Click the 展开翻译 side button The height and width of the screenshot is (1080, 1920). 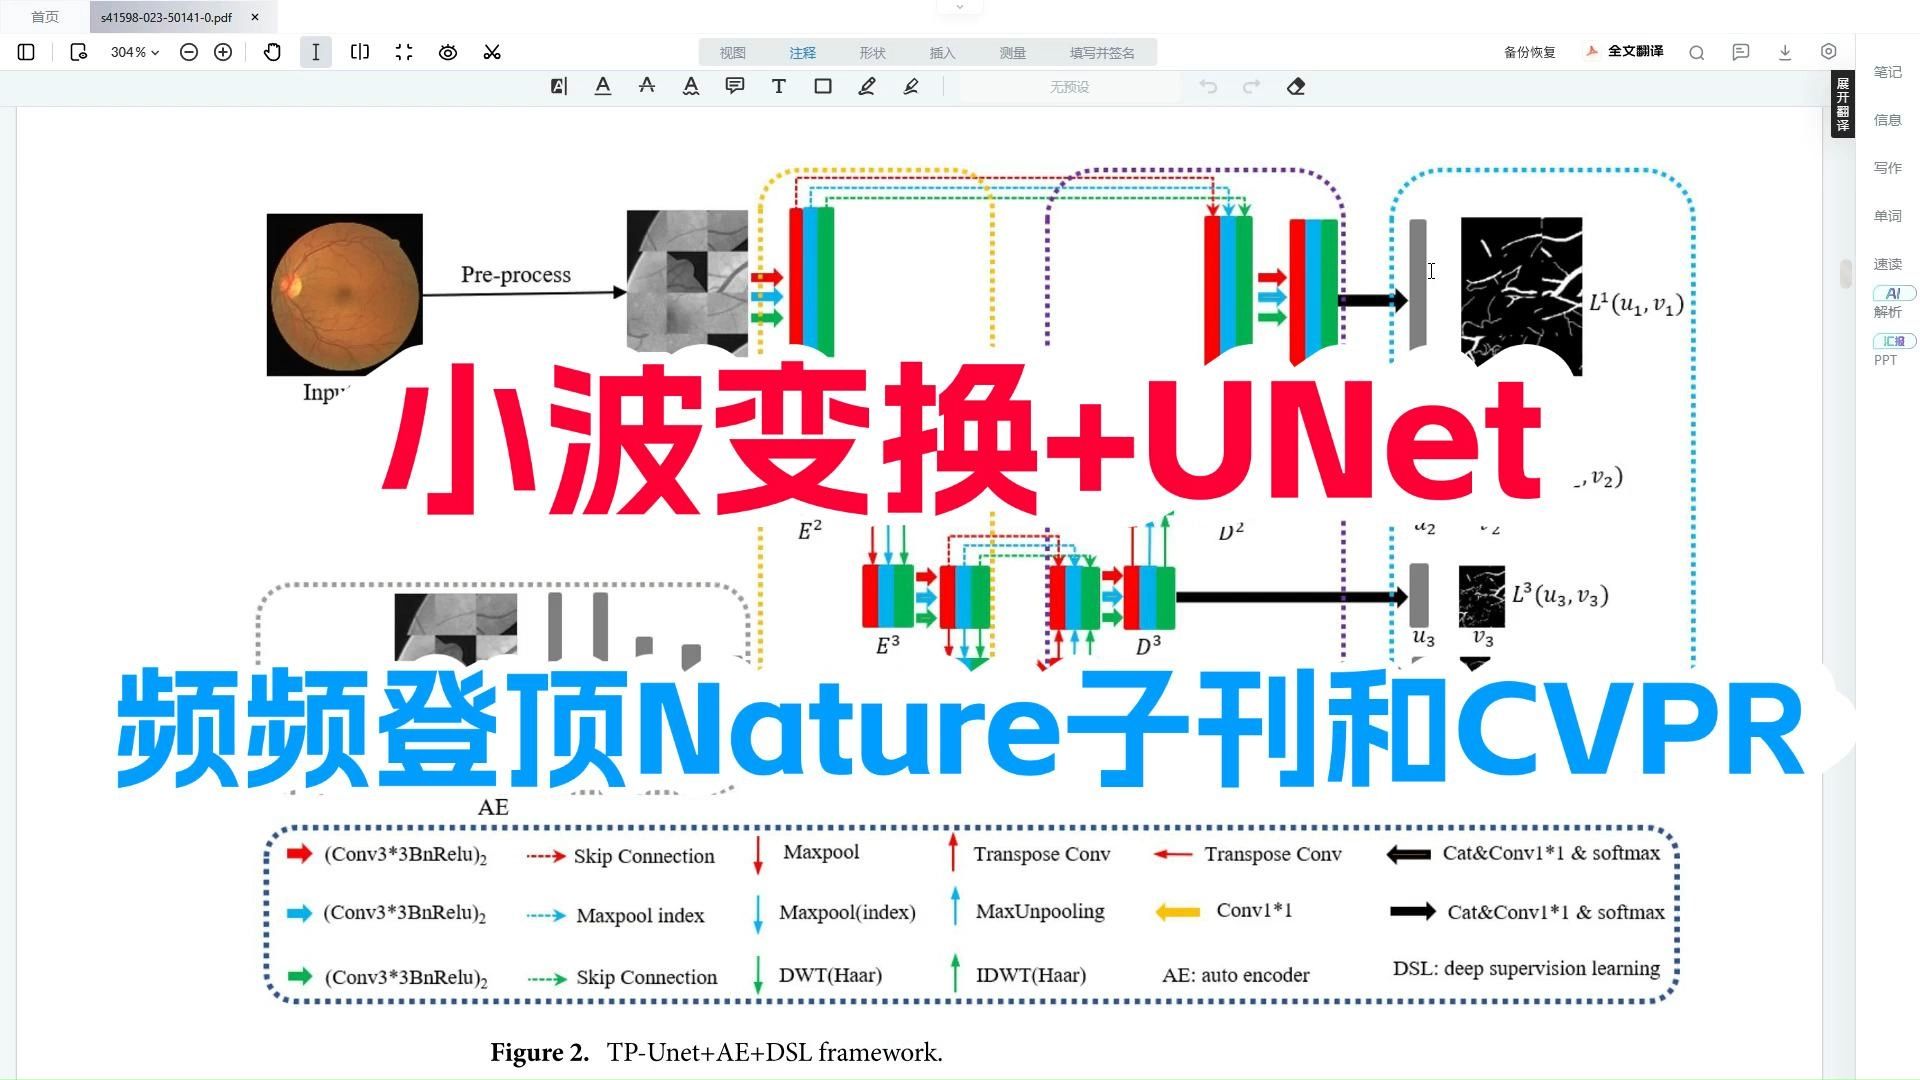(x=1842, y=104)
